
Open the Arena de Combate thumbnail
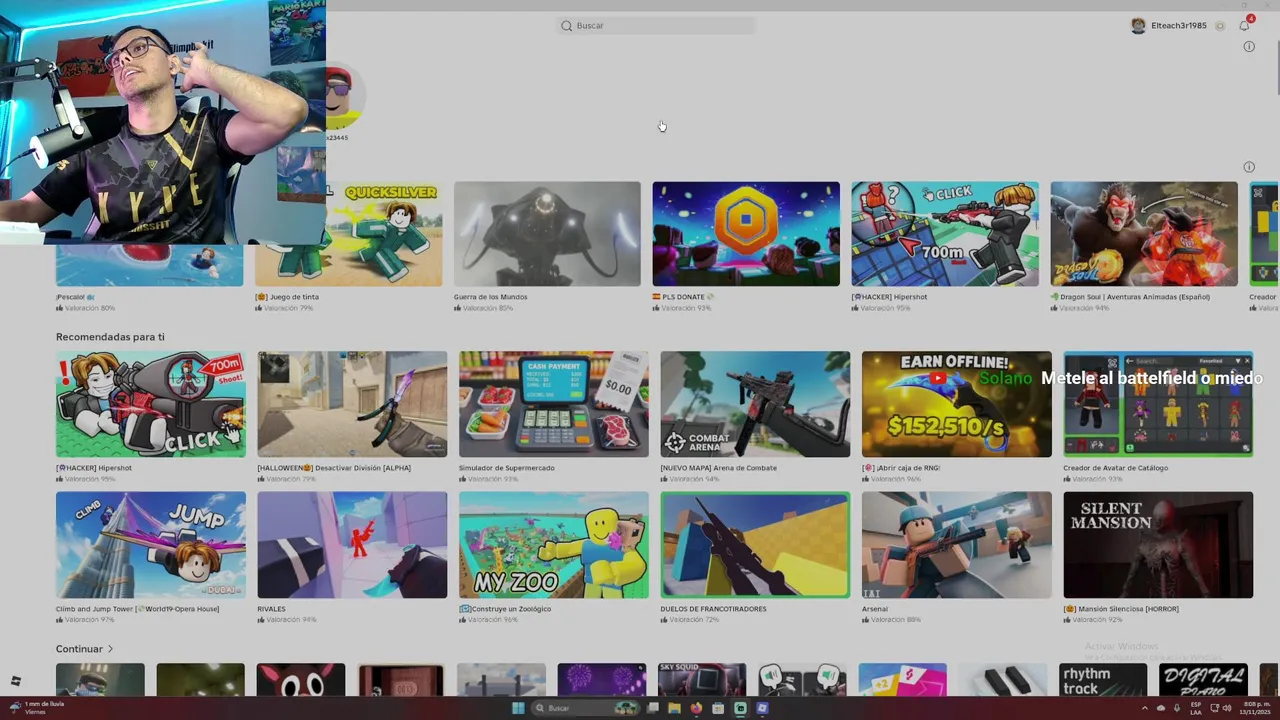(755, 404)
